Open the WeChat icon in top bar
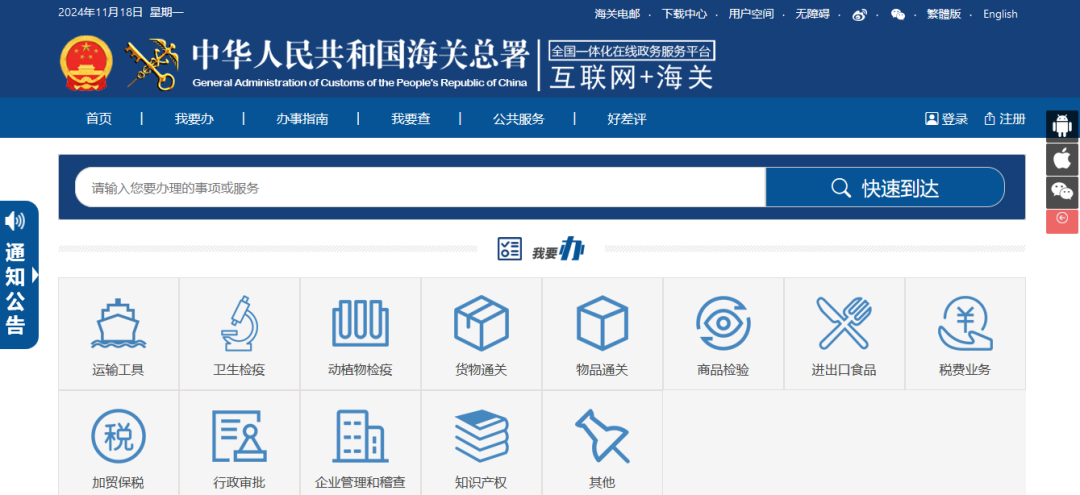Viewport: 1080px width, 495px height. pos(897,14)
